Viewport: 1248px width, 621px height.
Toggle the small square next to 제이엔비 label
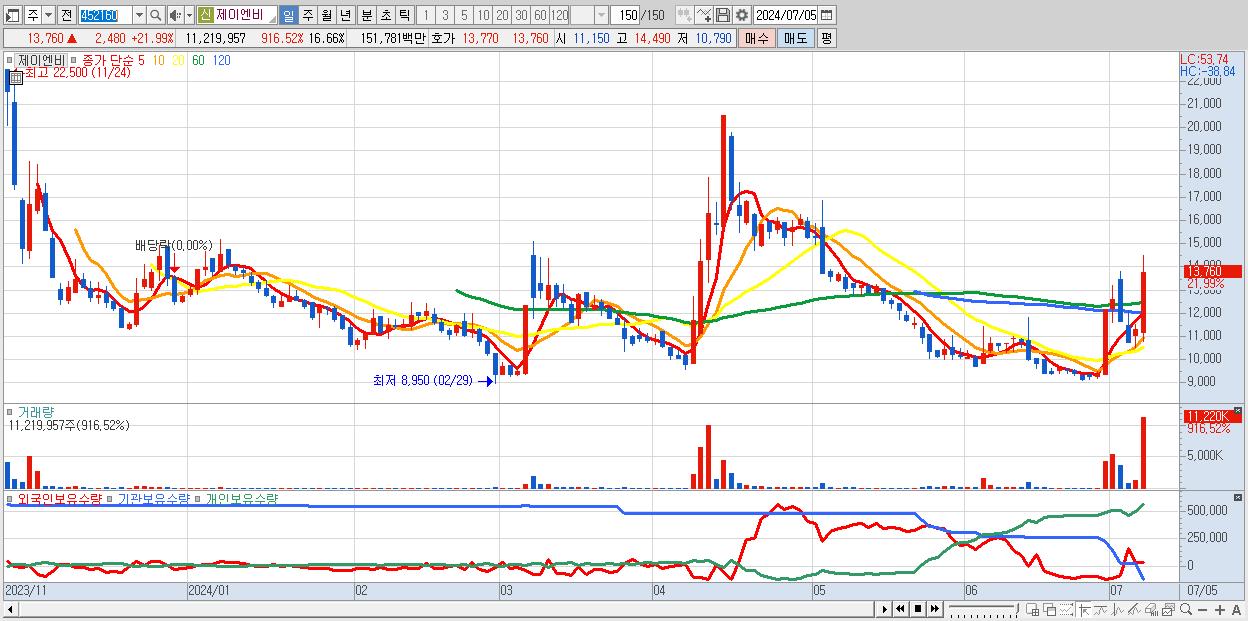coord(9,60)
